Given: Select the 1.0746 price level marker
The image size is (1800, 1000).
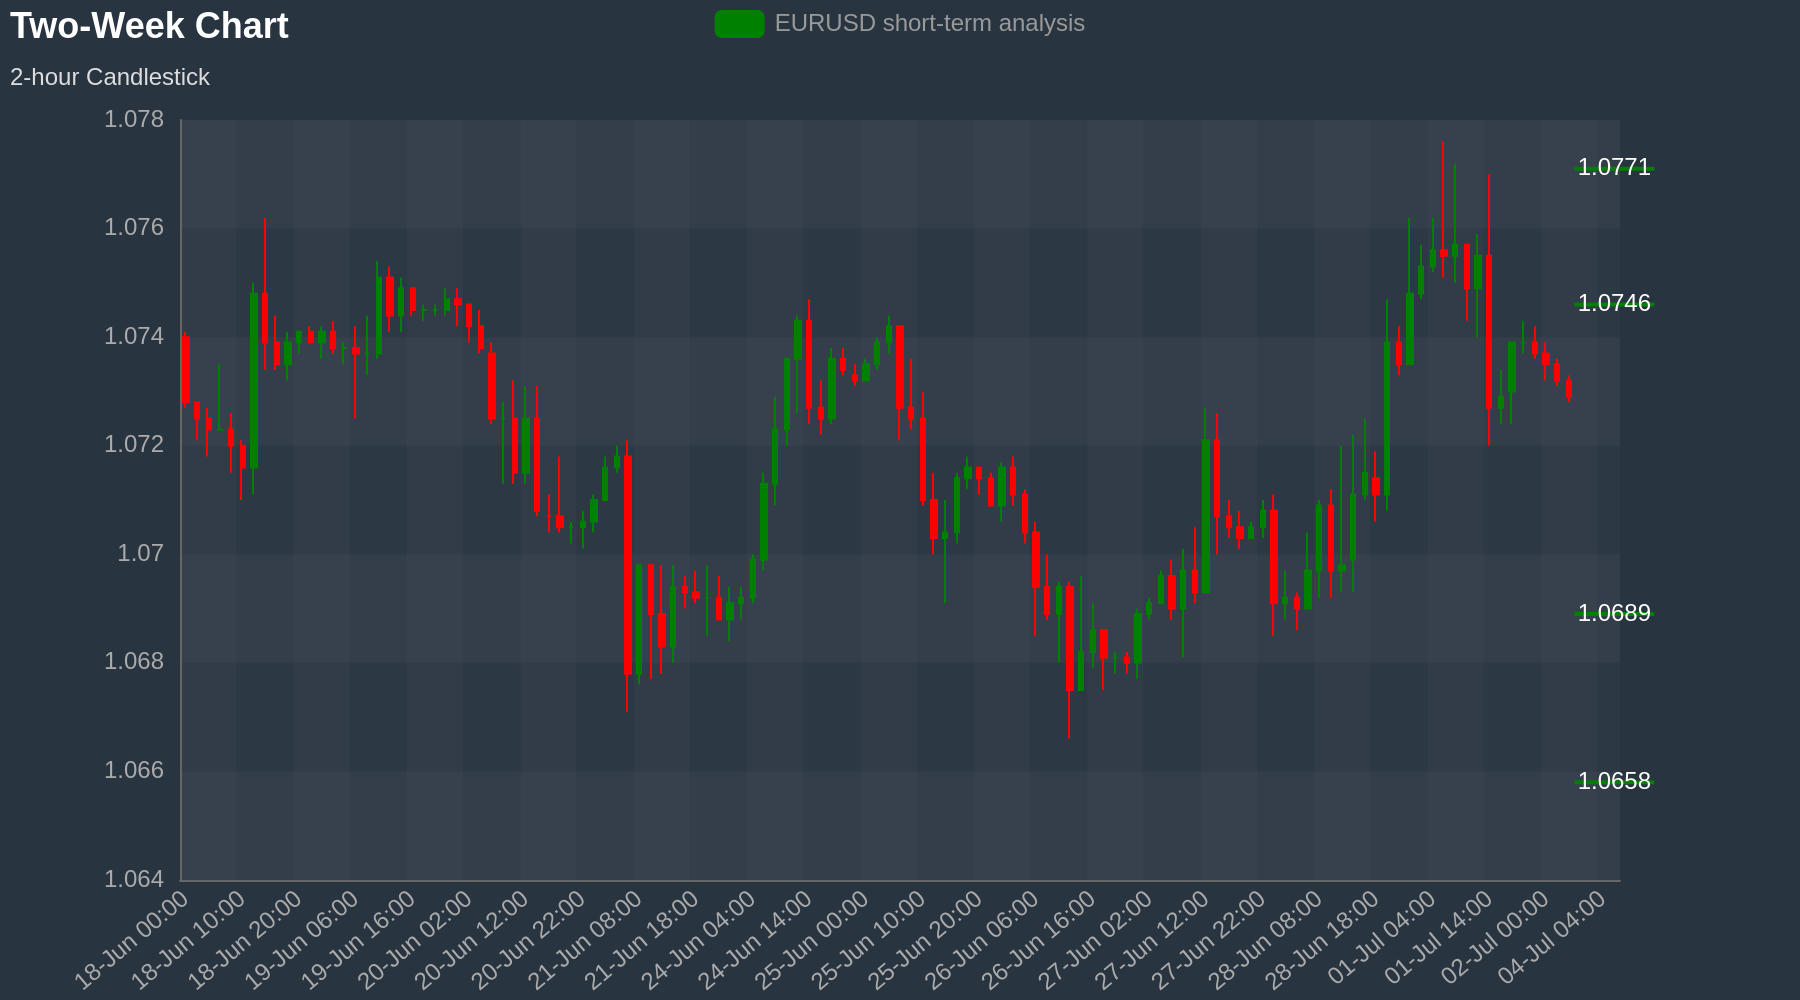Looking at the screenshot, I should pos(1614,304).
